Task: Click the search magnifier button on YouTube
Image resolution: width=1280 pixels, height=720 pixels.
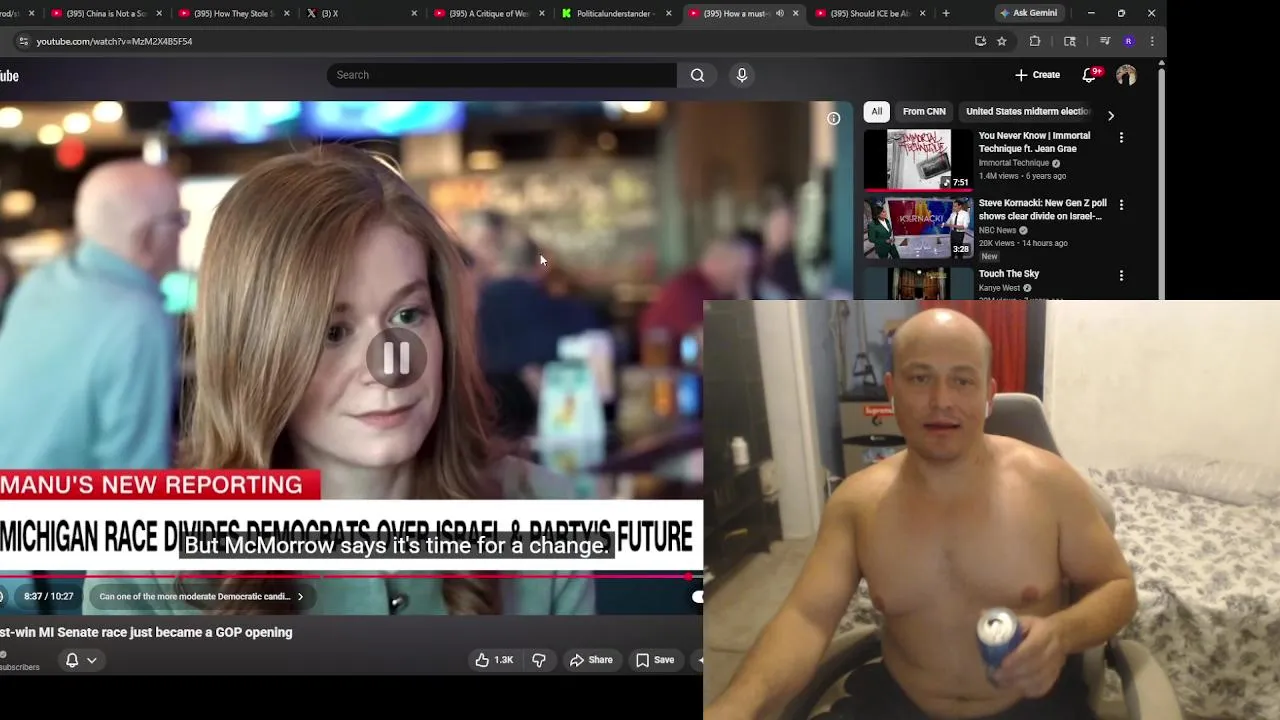Action: point(697,75)
